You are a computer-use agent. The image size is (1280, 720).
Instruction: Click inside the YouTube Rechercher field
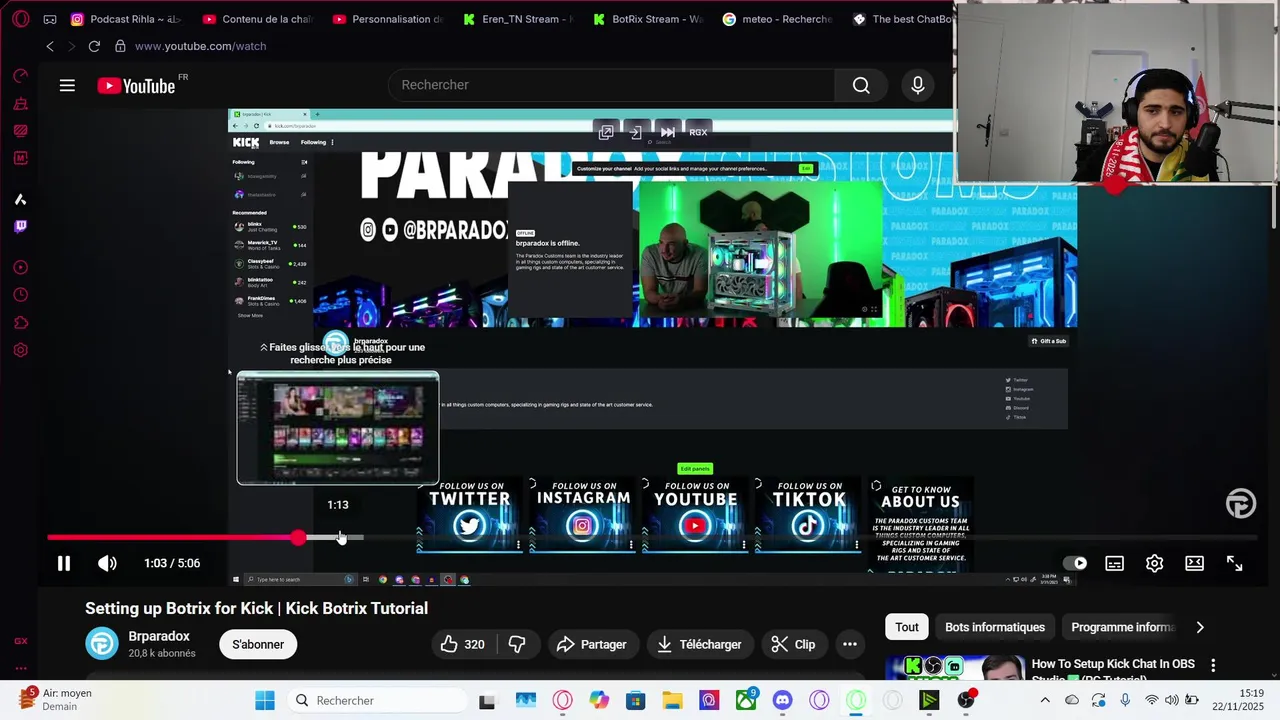pos(611,85)
